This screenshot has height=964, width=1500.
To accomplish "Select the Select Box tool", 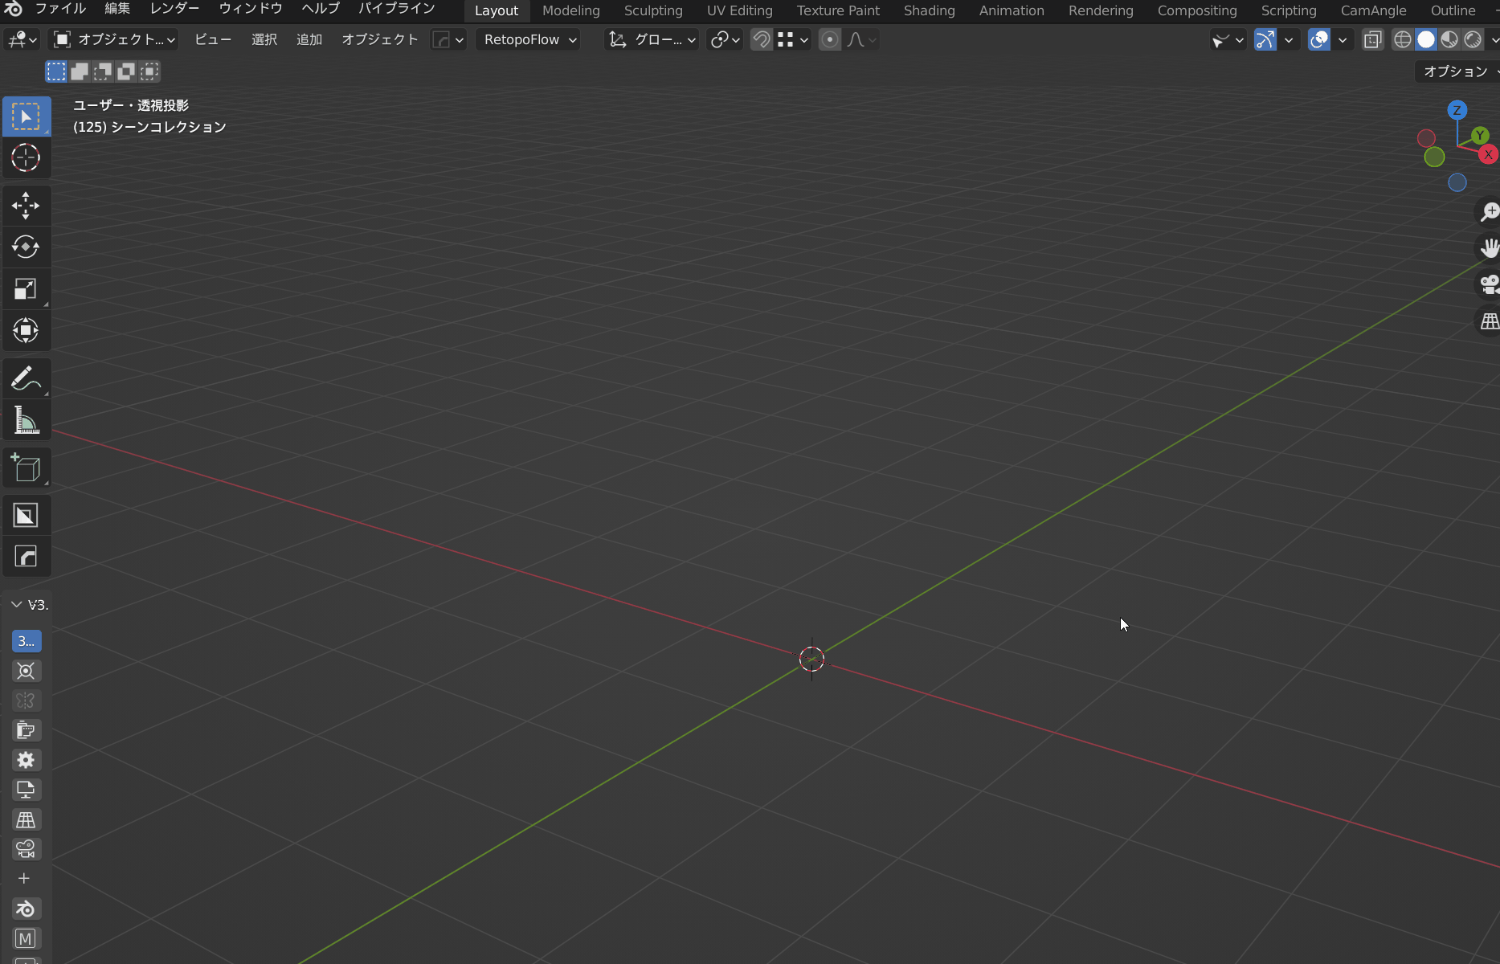I will point(26,117).
